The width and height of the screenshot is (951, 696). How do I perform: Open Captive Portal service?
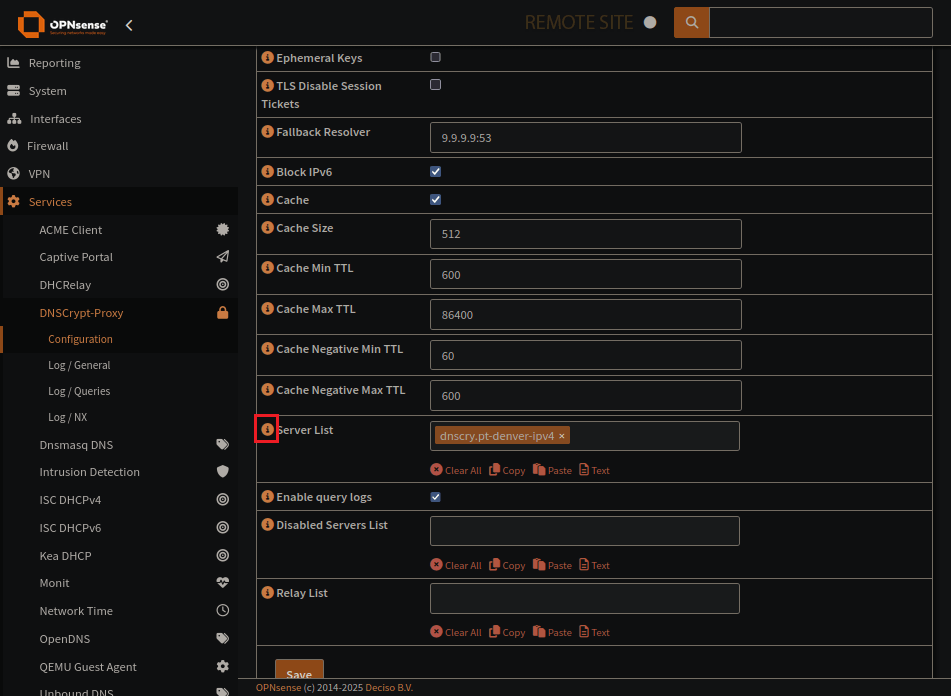click(x=76, y=257)
